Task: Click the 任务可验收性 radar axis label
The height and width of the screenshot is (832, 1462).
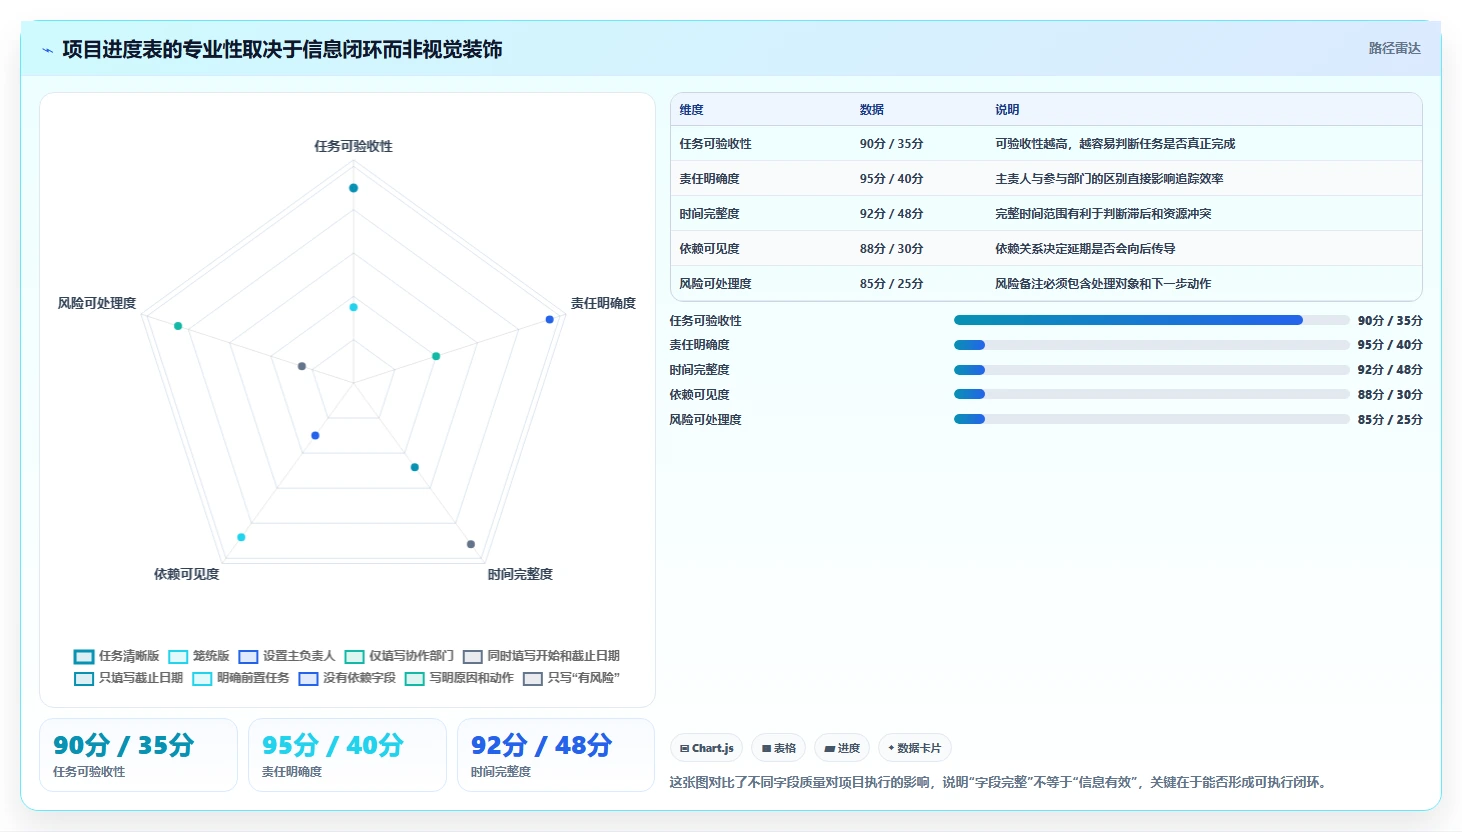Action: point(353,146)
